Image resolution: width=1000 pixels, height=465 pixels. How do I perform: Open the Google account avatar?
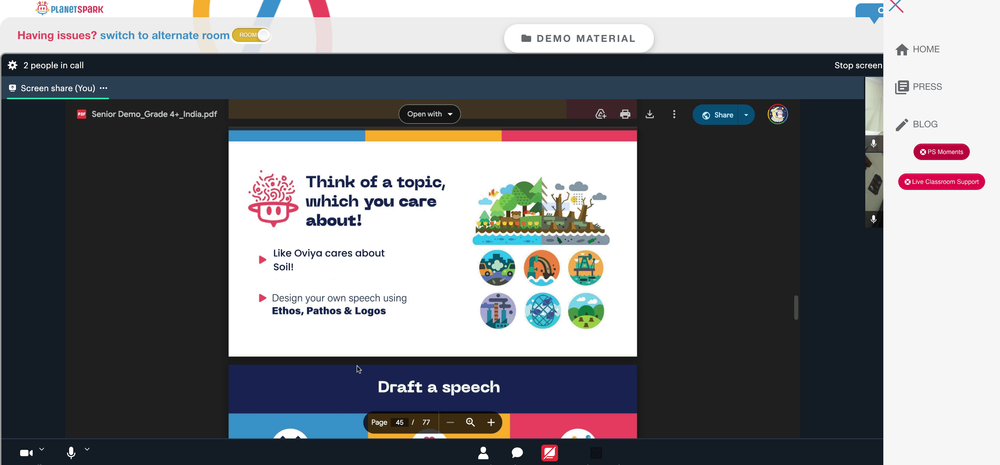(777, 115)
